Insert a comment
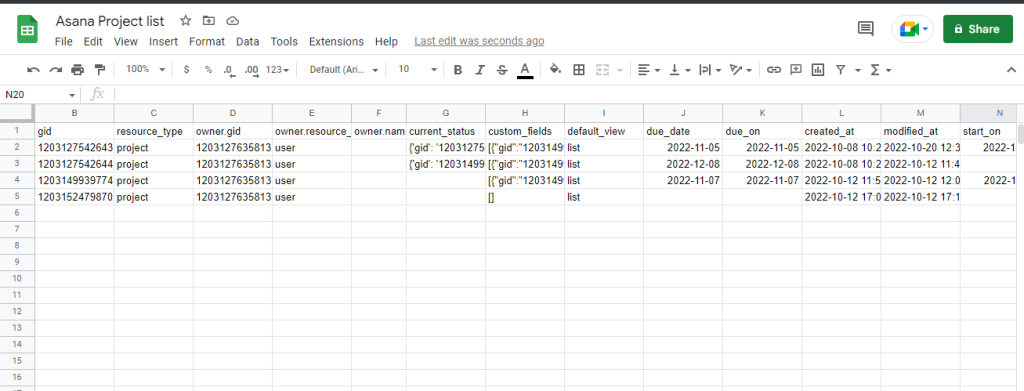 pyautogui.click(x=795, y=69)
